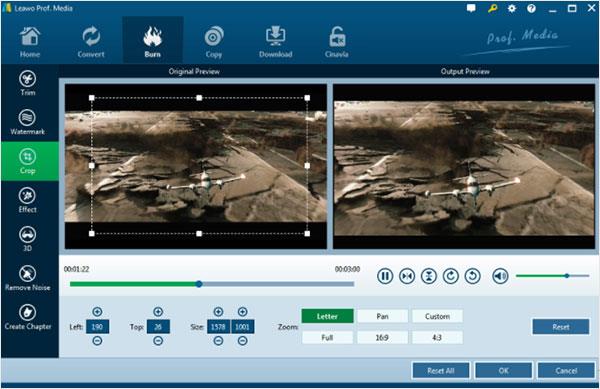The height and width of the screenshot is (389, 600).
Task: Open the registration key icon
Action: (x=492, y=8)
